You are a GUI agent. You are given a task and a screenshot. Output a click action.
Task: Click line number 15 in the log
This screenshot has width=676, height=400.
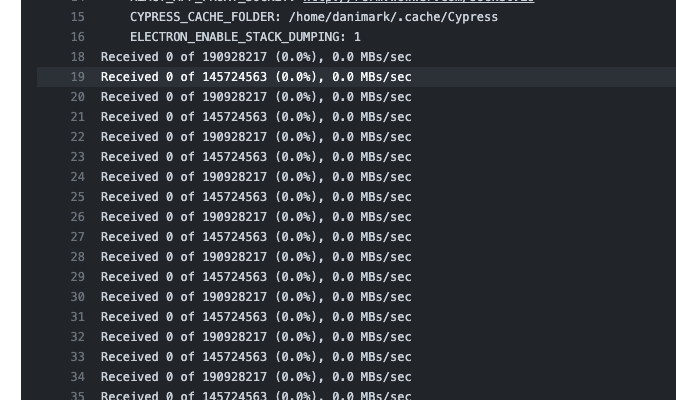click(78, 17)
